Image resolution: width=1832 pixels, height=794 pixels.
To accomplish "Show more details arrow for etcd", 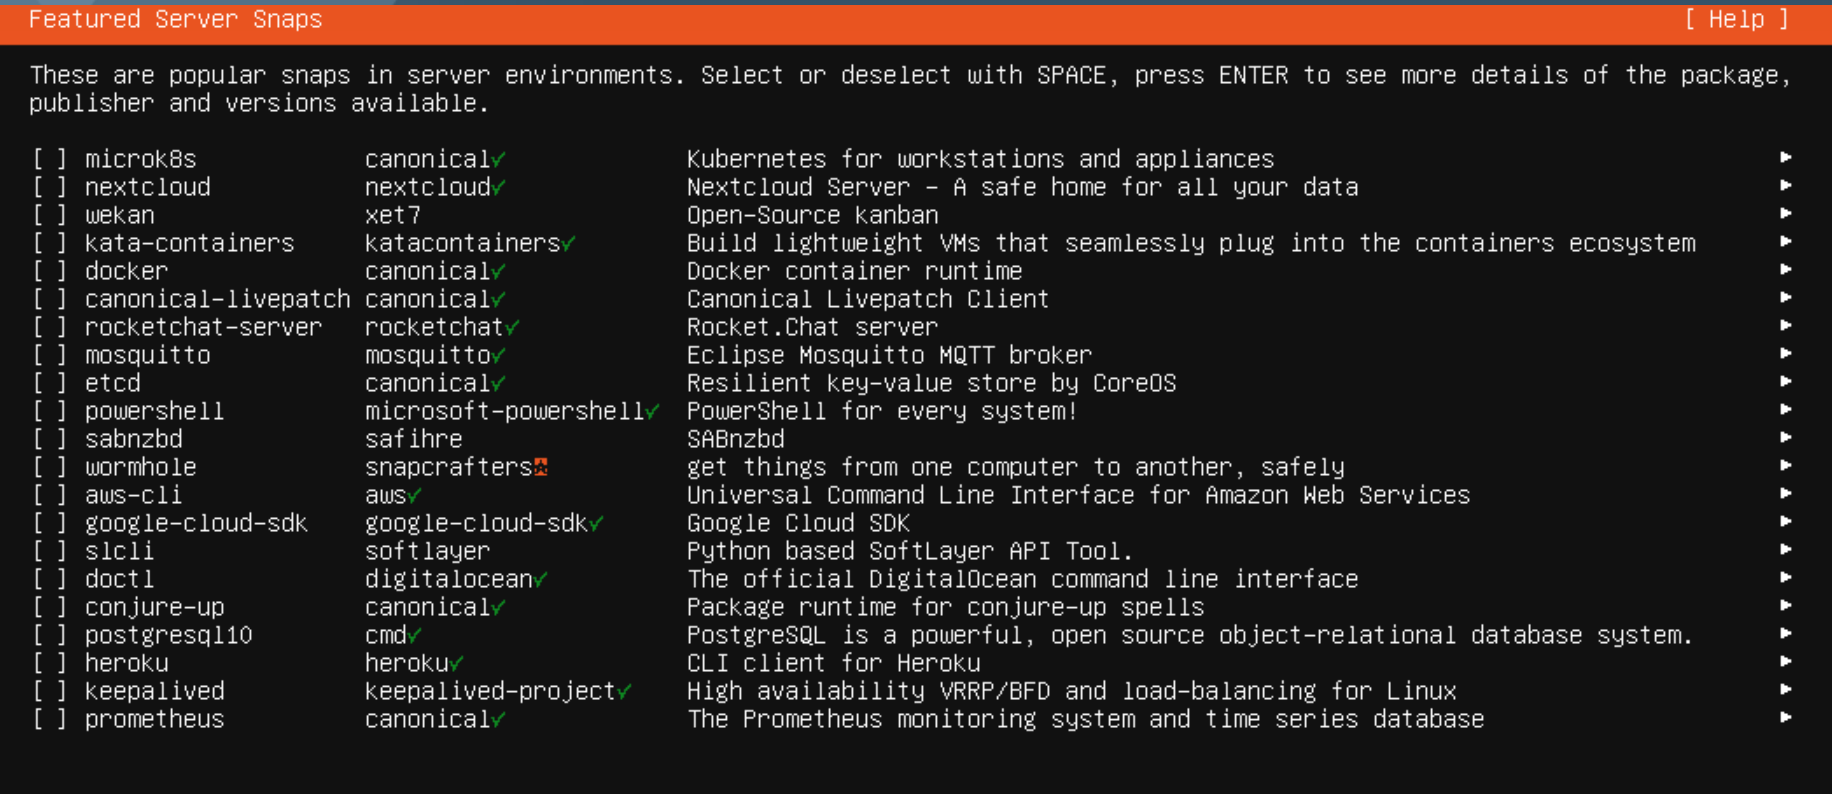I will [1786, 381].
